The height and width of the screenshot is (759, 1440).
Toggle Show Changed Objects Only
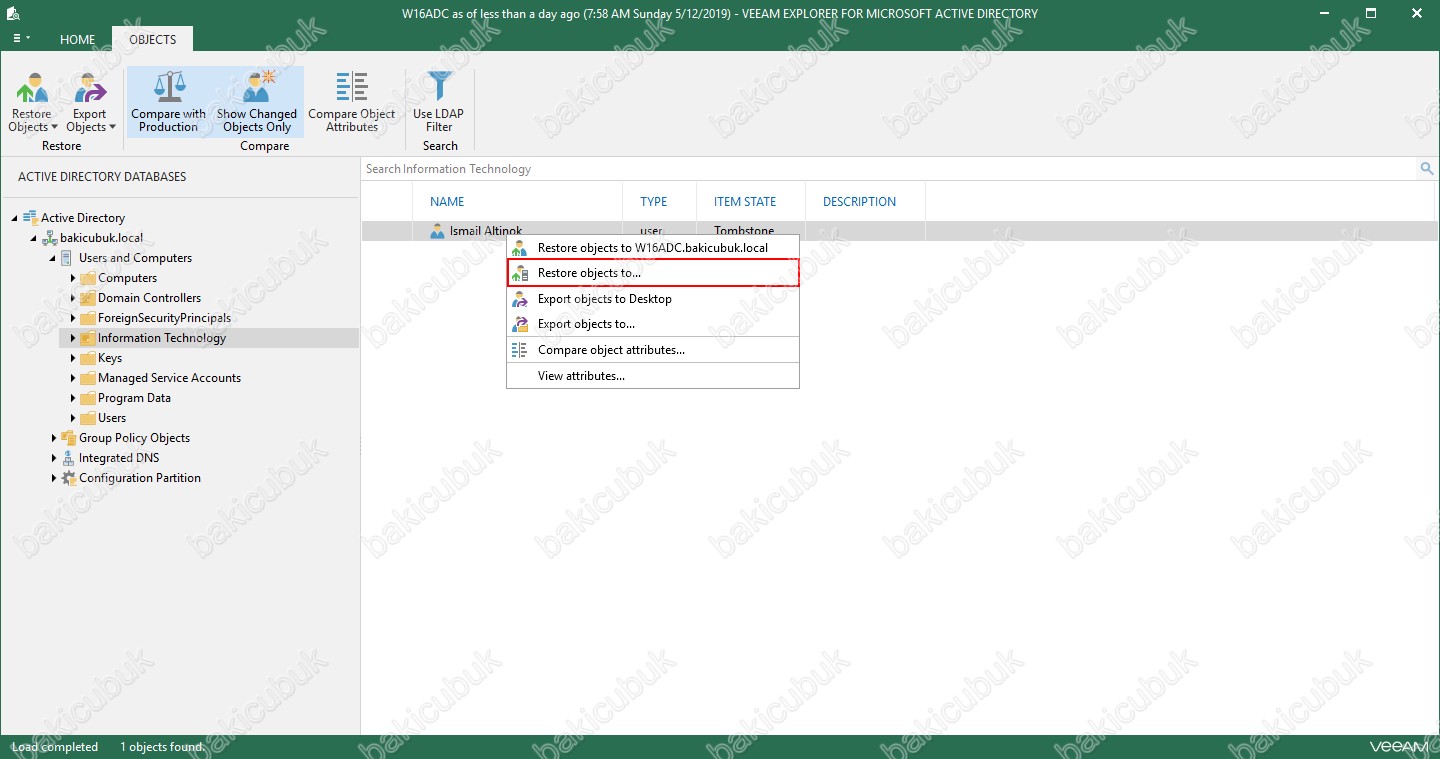pyautogui.click(x=257, y=103)
